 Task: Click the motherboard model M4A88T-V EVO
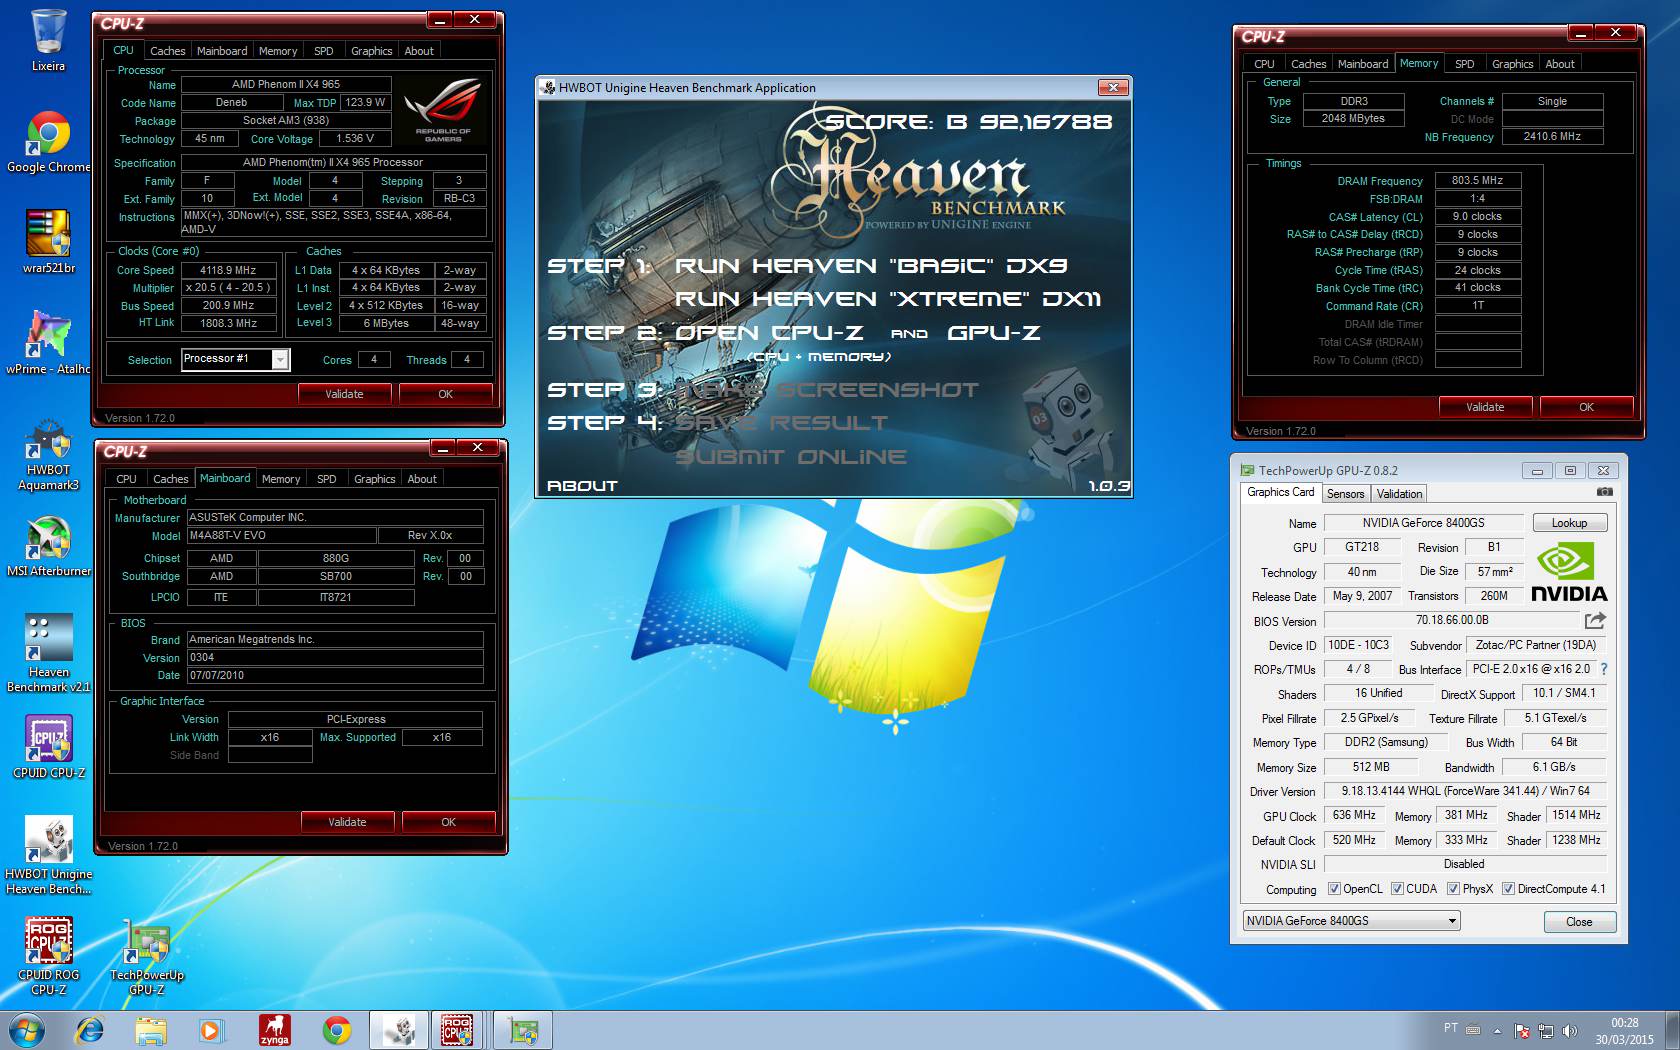pos(281,536)
